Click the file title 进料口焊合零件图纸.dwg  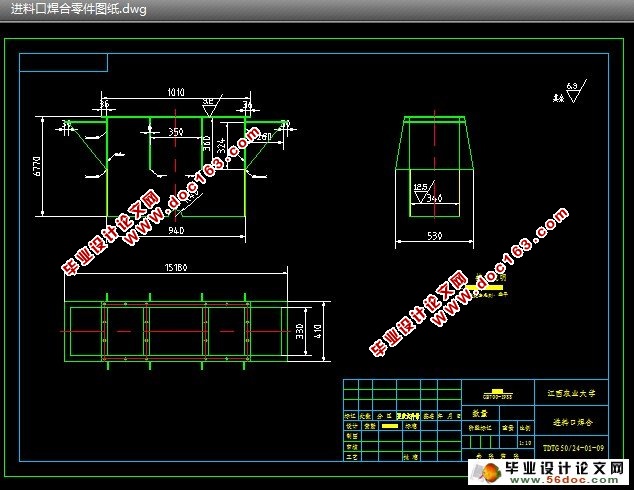point(78,8)
